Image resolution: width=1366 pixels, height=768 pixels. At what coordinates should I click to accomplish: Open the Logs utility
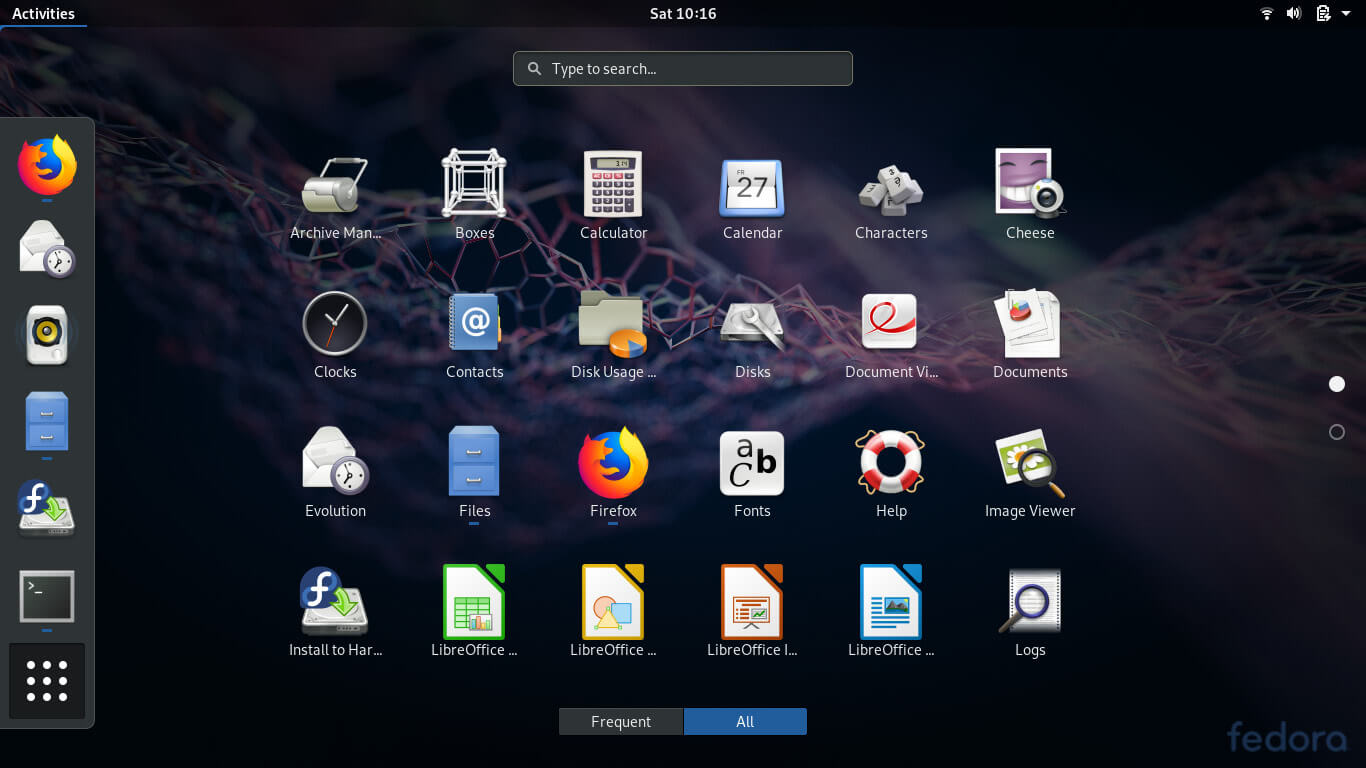tap(1030, 603)
